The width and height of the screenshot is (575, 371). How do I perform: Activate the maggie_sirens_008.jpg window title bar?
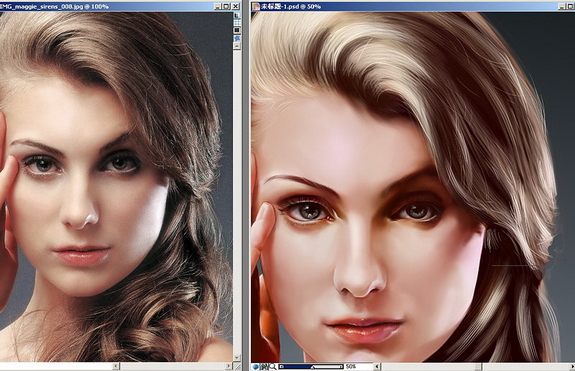tap(106, 6)
